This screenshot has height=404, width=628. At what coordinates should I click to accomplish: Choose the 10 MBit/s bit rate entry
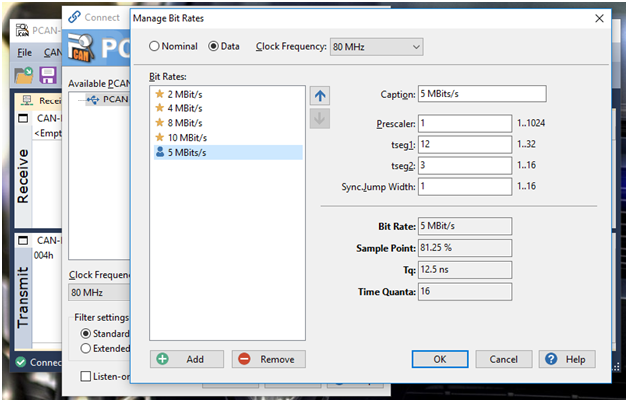click(189, 137)
